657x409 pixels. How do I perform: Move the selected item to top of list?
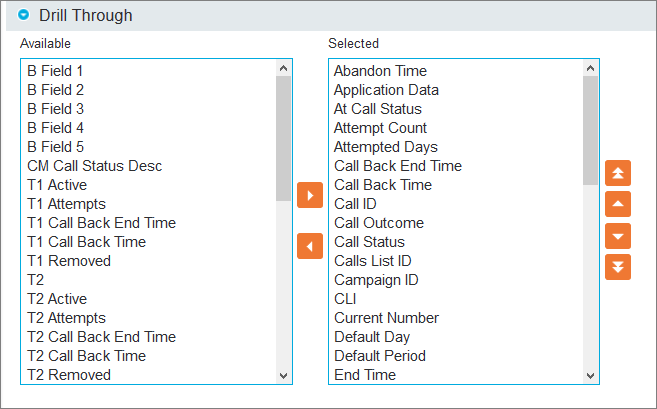(x=618, y=173)
